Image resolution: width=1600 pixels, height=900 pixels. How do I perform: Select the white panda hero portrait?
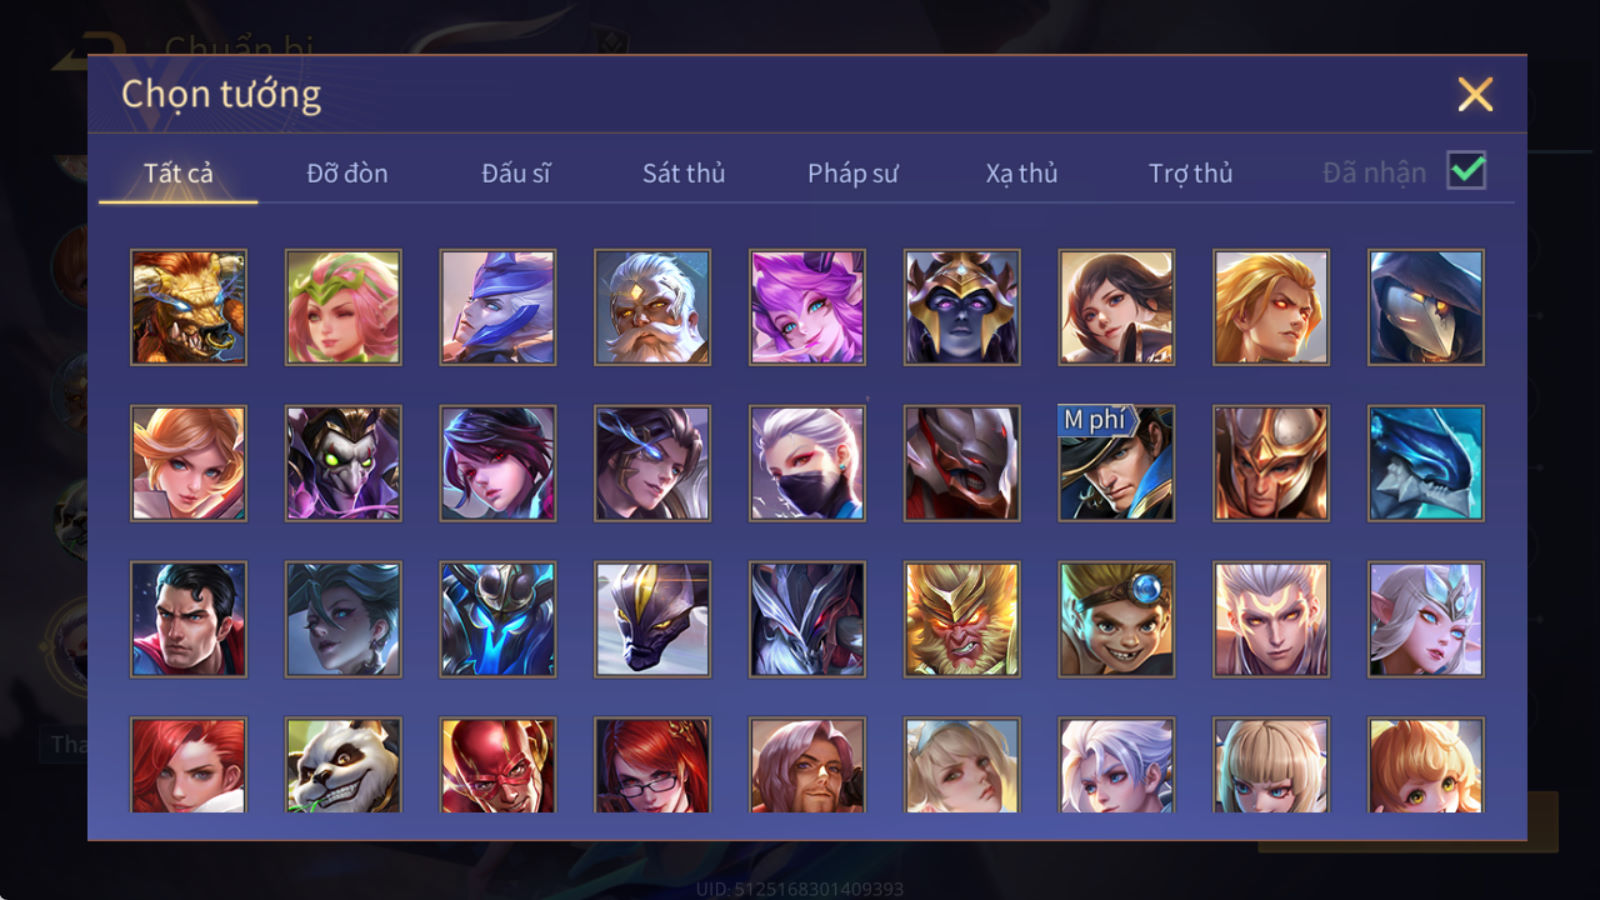pos(343,765)
